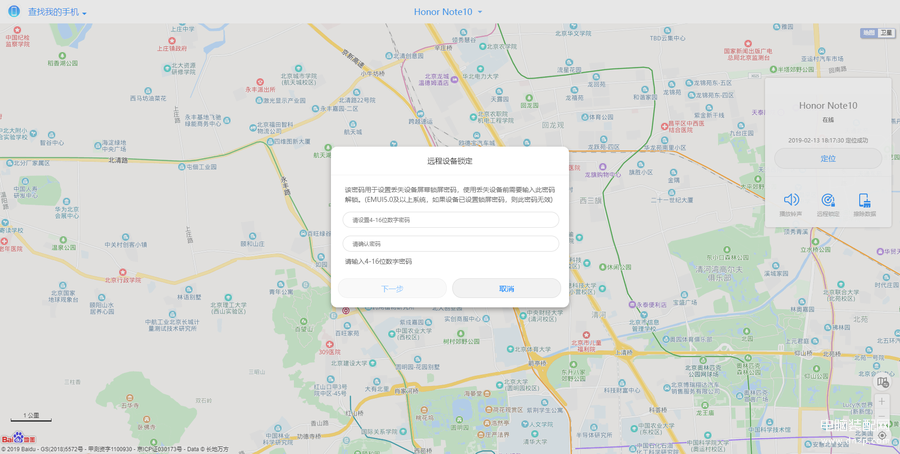Click the Huawei cloud logo icon
900x454 pixels.
point(14,11)
